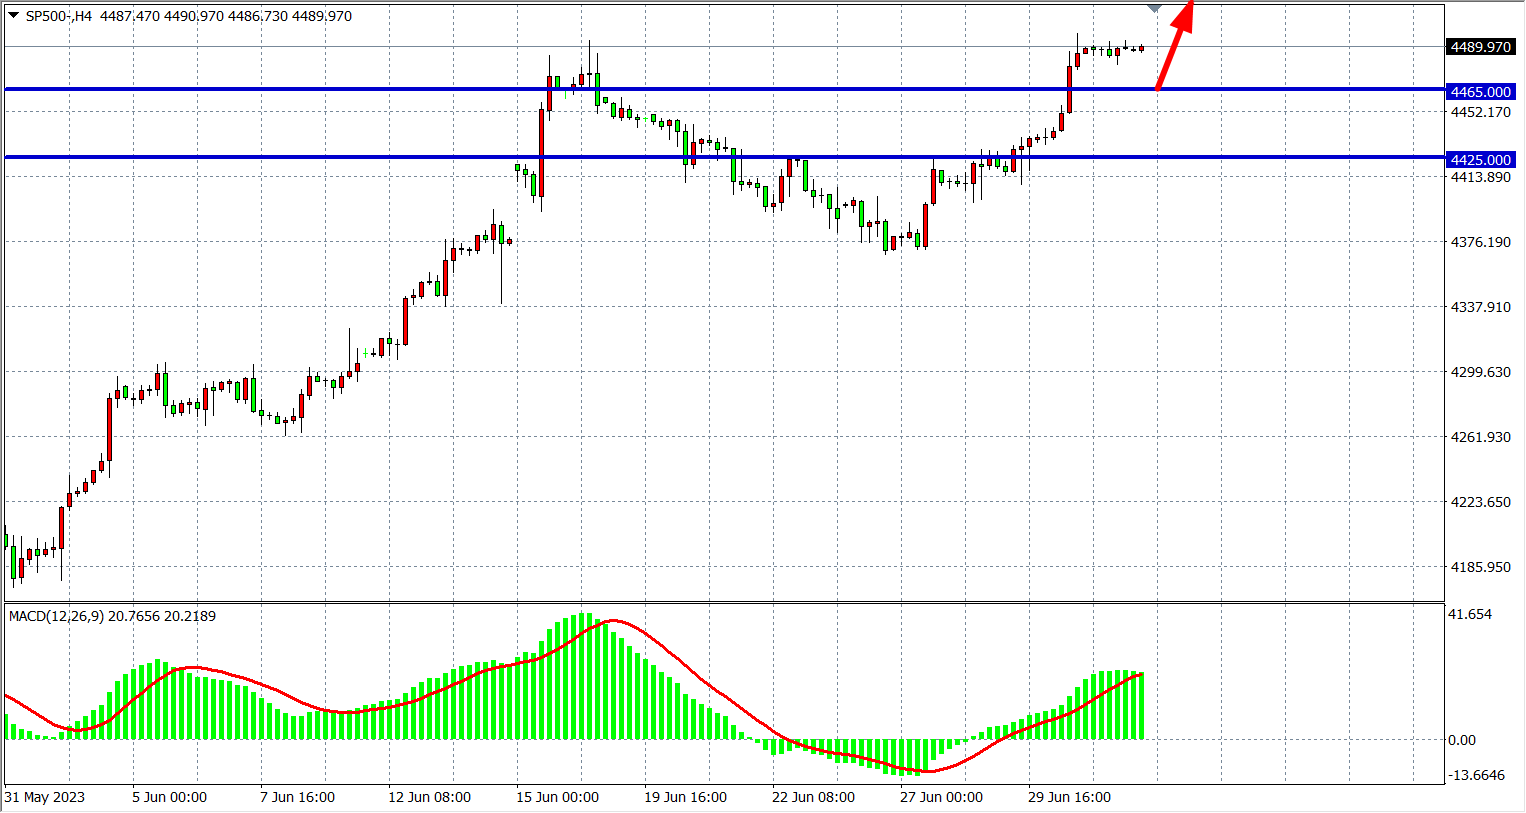Click the 41.654 value on MACD scale
Viewport: 1526px width, 813px height.
pos(1469,614)
